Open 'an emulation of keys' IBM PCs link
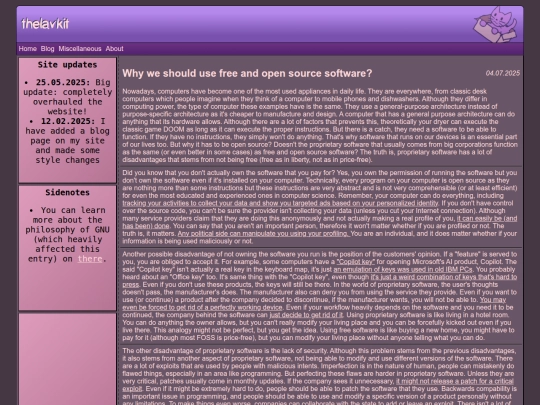This screenshot has width=540, height=405. click(x=403, y=269)
